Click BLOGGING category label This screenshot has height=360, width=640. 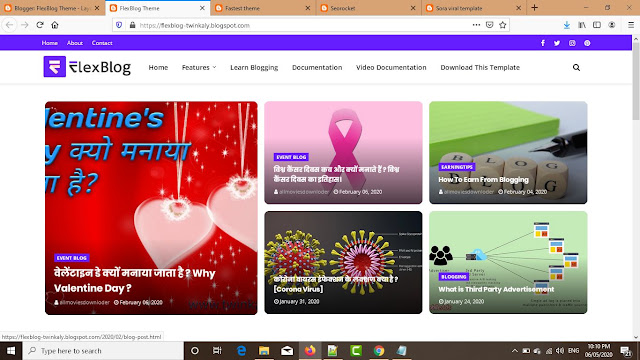[x=453, y=277]
